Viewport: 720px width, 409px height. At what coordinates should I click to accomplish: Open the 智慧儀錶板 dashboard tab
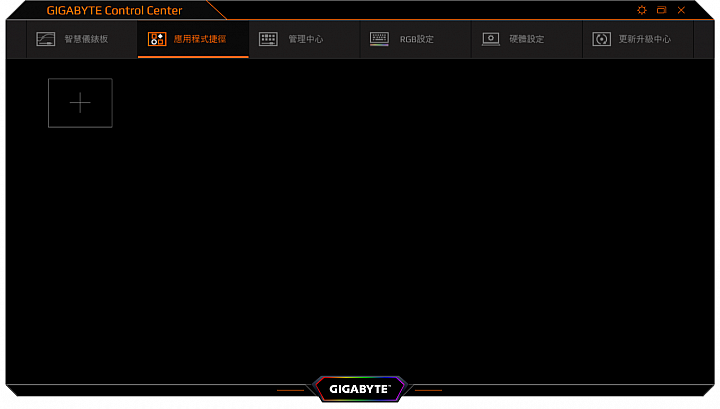(x=82, y=39)
